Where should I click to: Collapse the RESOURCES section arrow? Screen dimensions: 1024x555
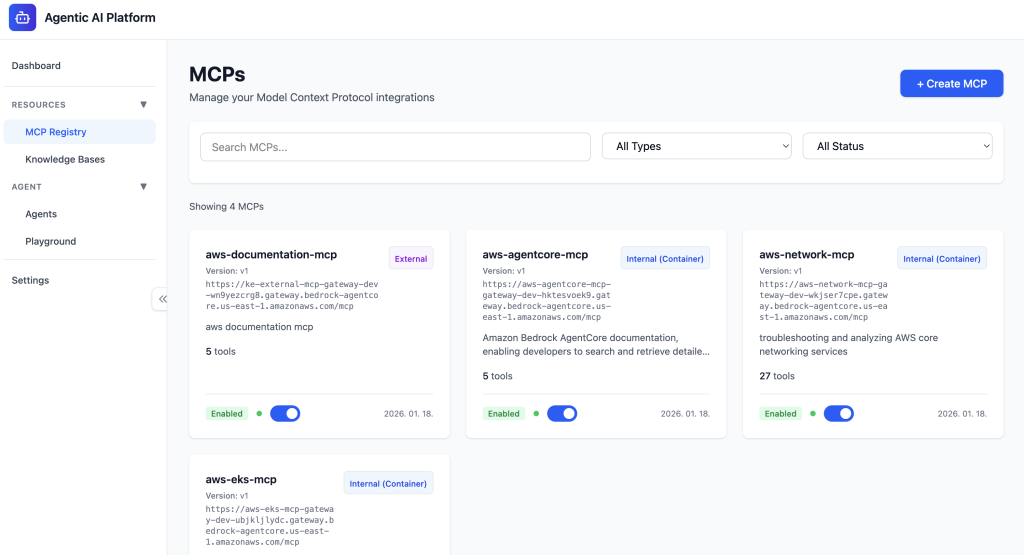144,104
